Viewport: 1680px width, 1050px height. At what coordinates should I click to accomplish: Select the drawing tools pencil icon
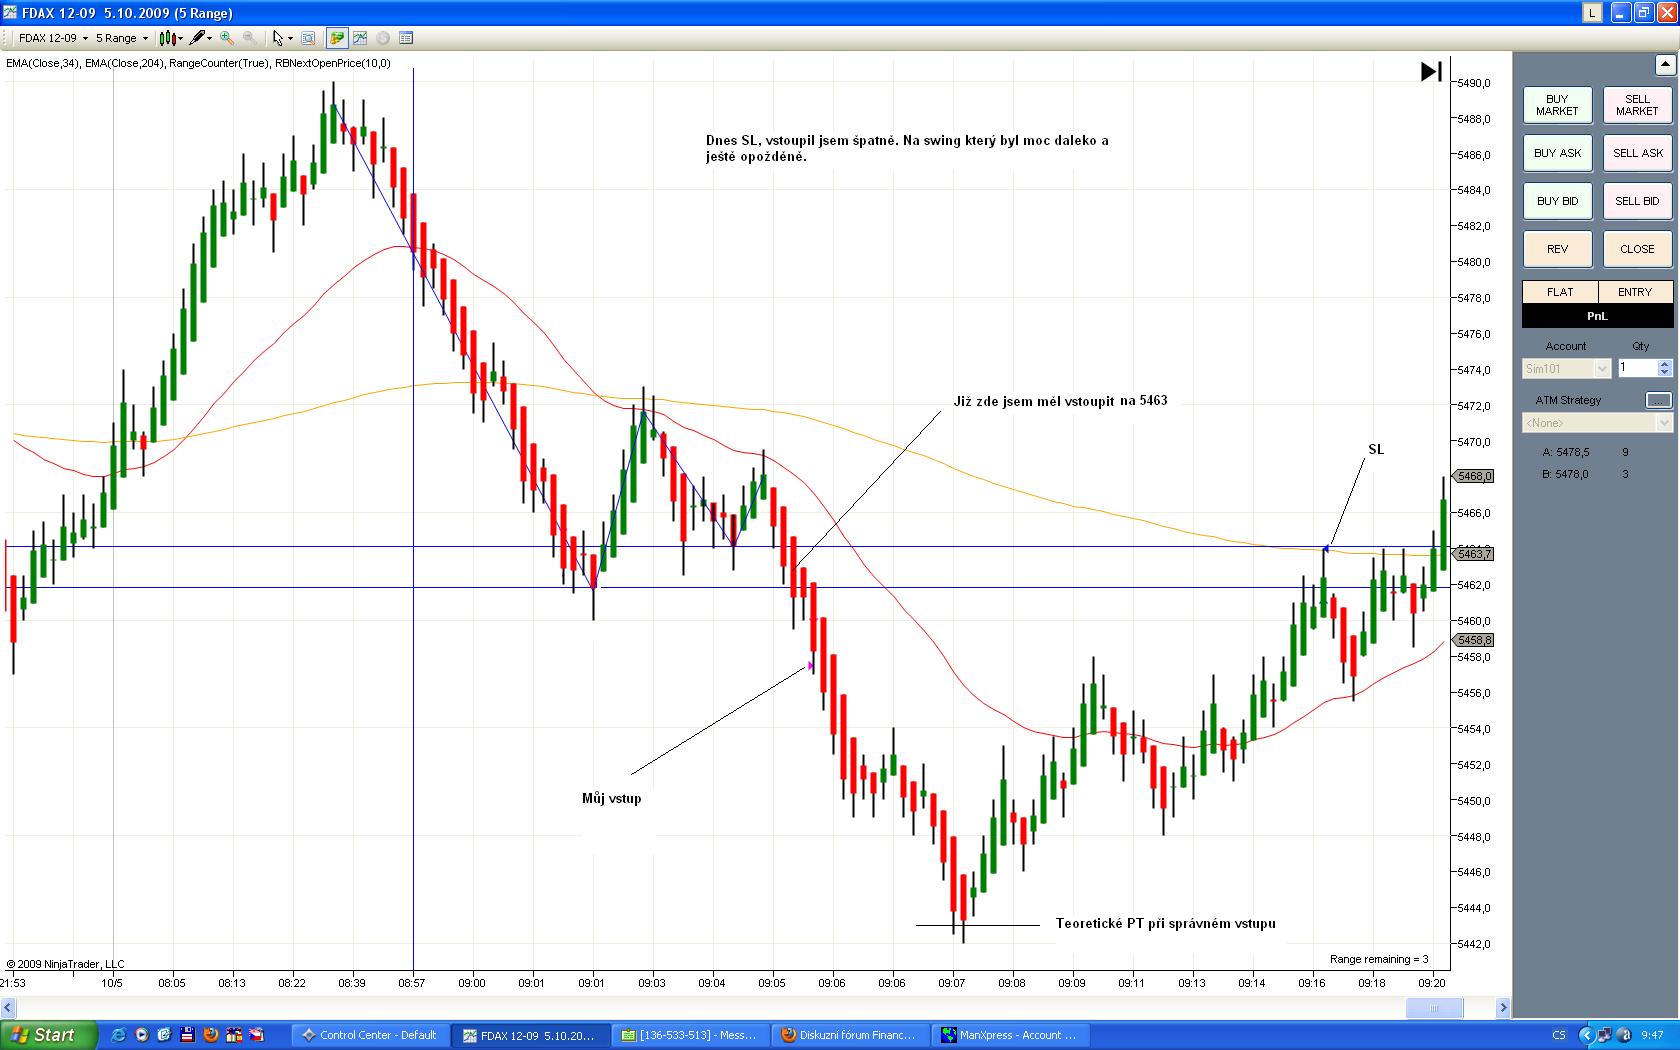[x=197, y=38]
